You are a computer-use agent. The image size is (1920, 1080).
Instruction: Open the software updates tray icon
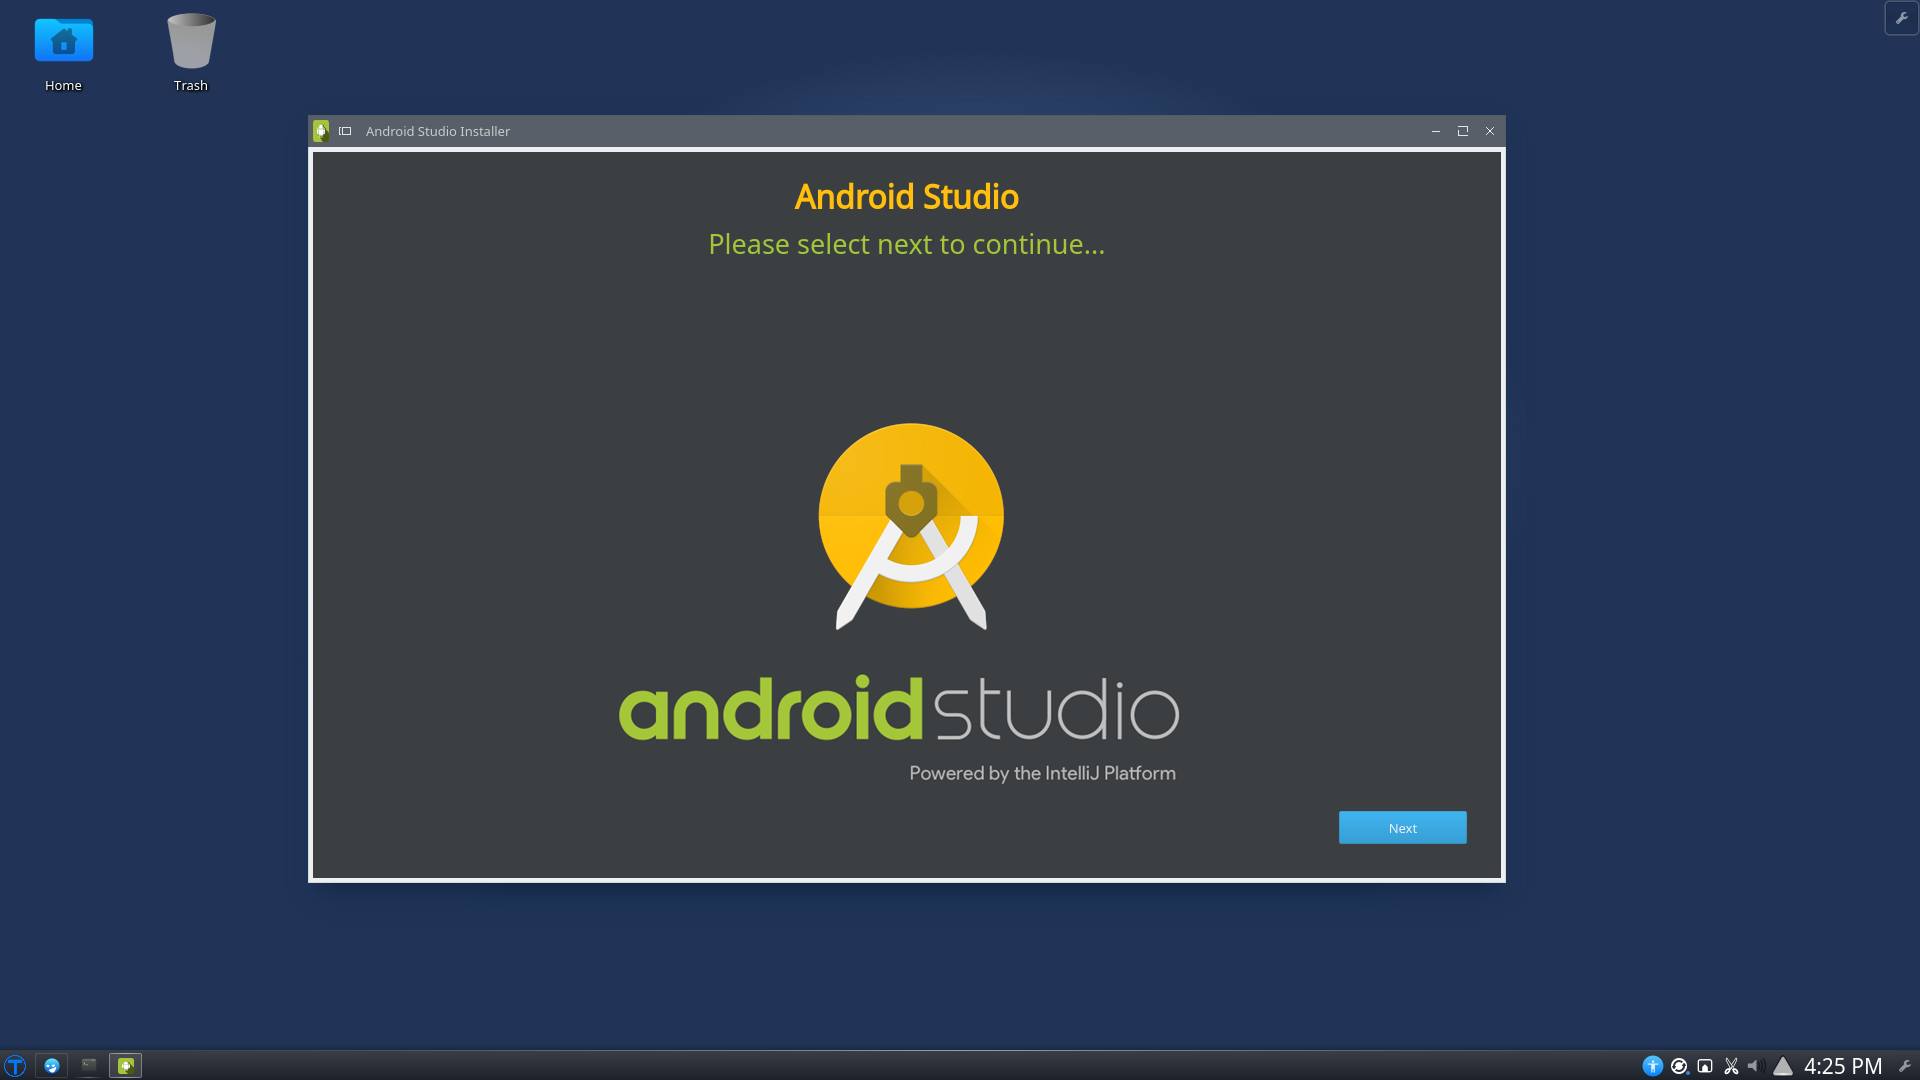tap(1680, 1066)
